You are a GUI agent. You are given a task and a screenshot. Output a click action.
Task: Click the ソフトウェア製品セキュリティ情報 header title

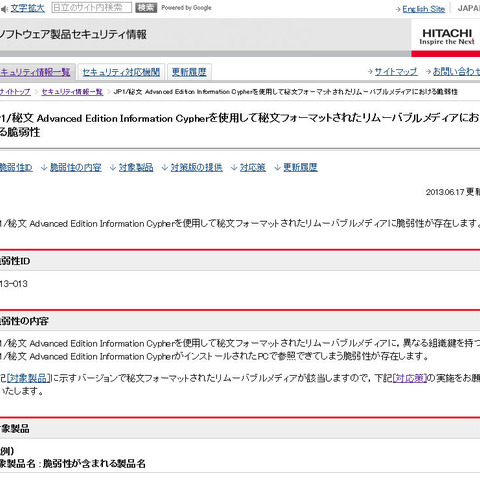pyautogui.click(x=73, y=35)
